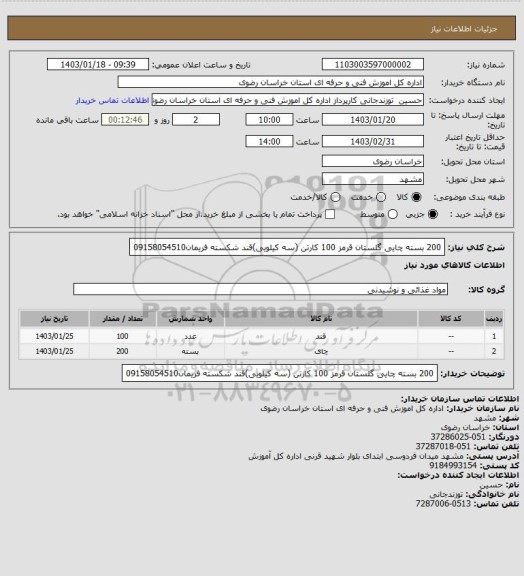
Task: Click the fax number 37286025-051
Action: click(x=458, y=437)
